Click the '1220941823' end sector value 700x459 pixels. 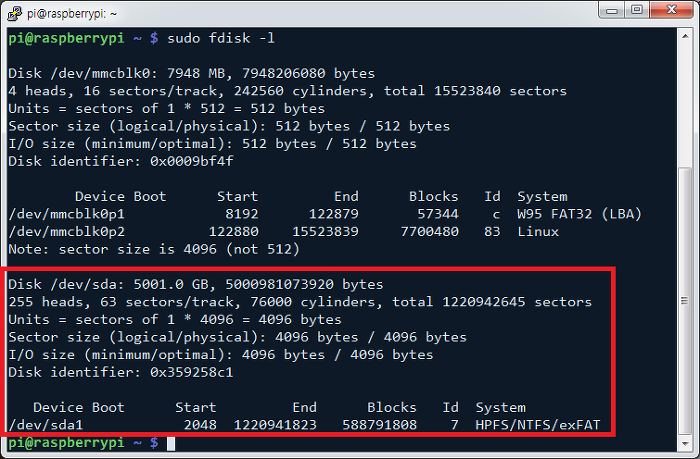coord(275,425)
